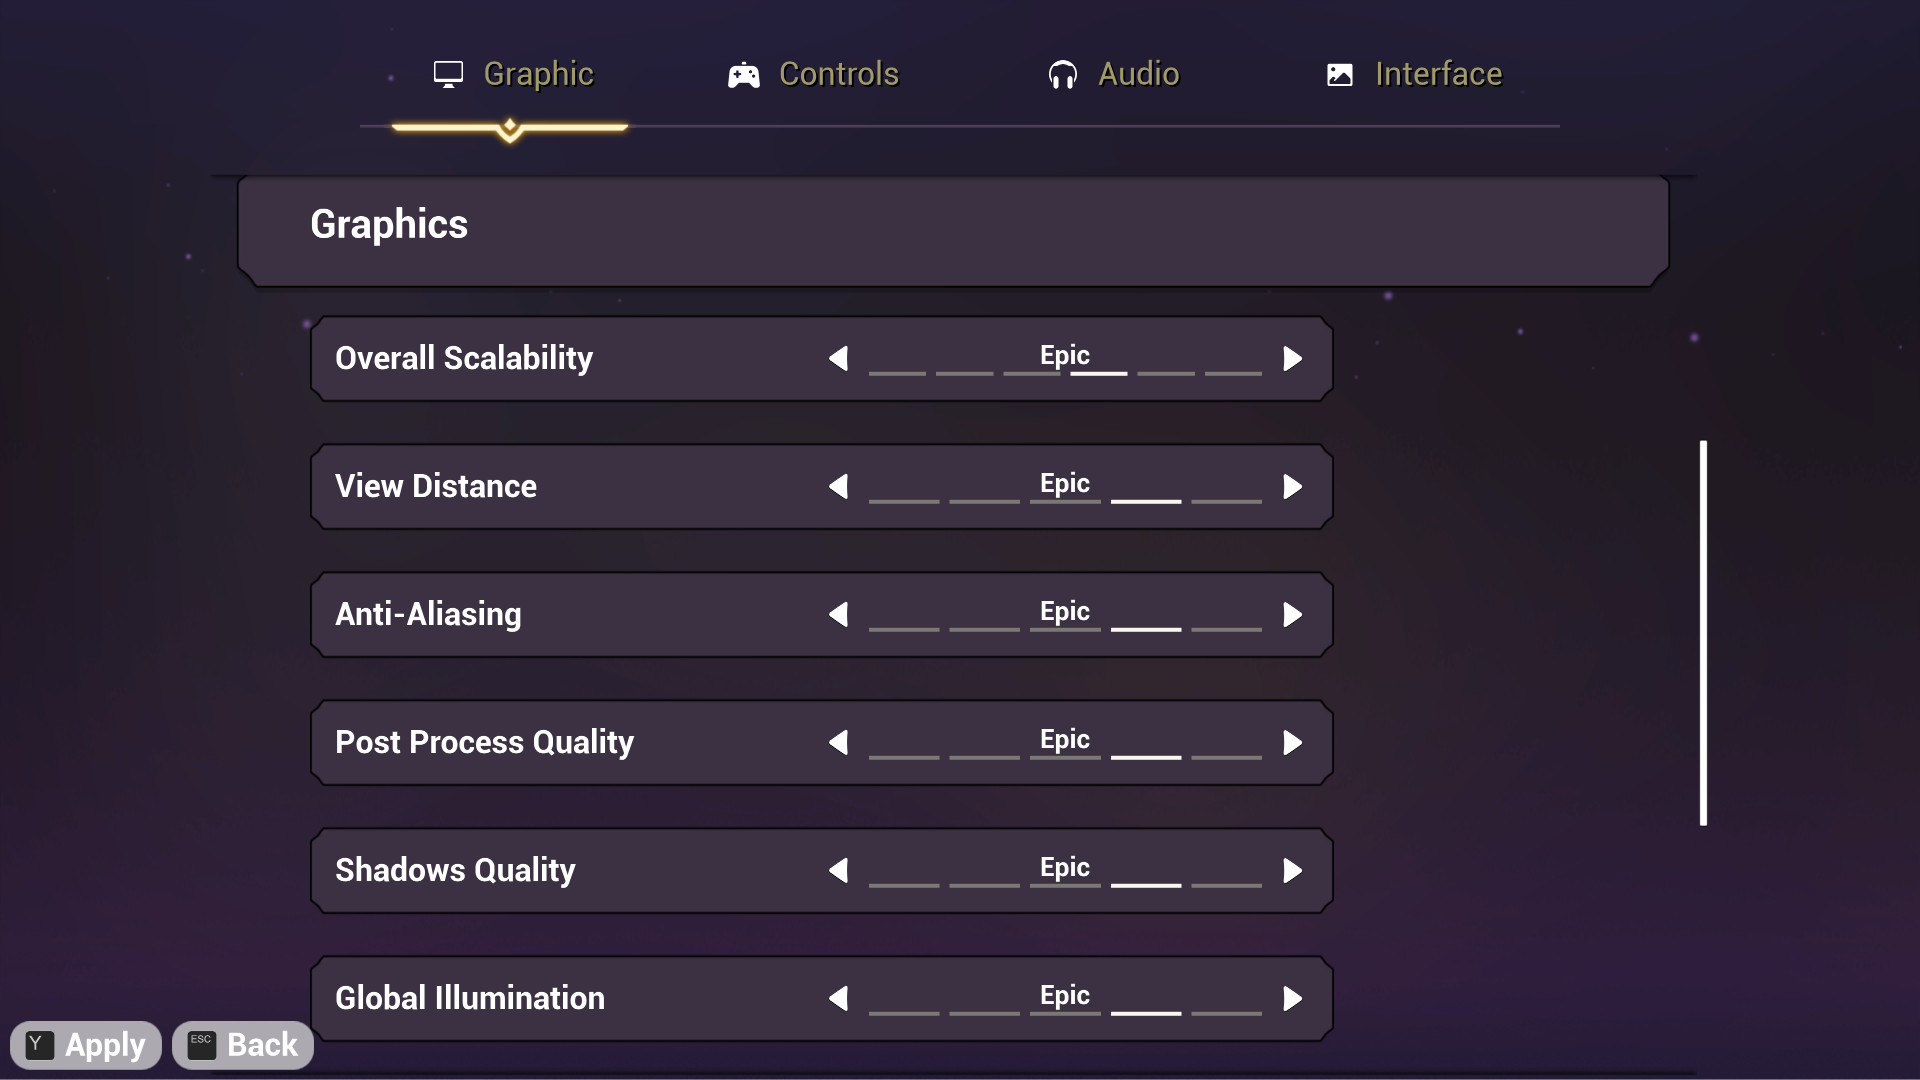Go back with the Back button

tap(243, 1045)
